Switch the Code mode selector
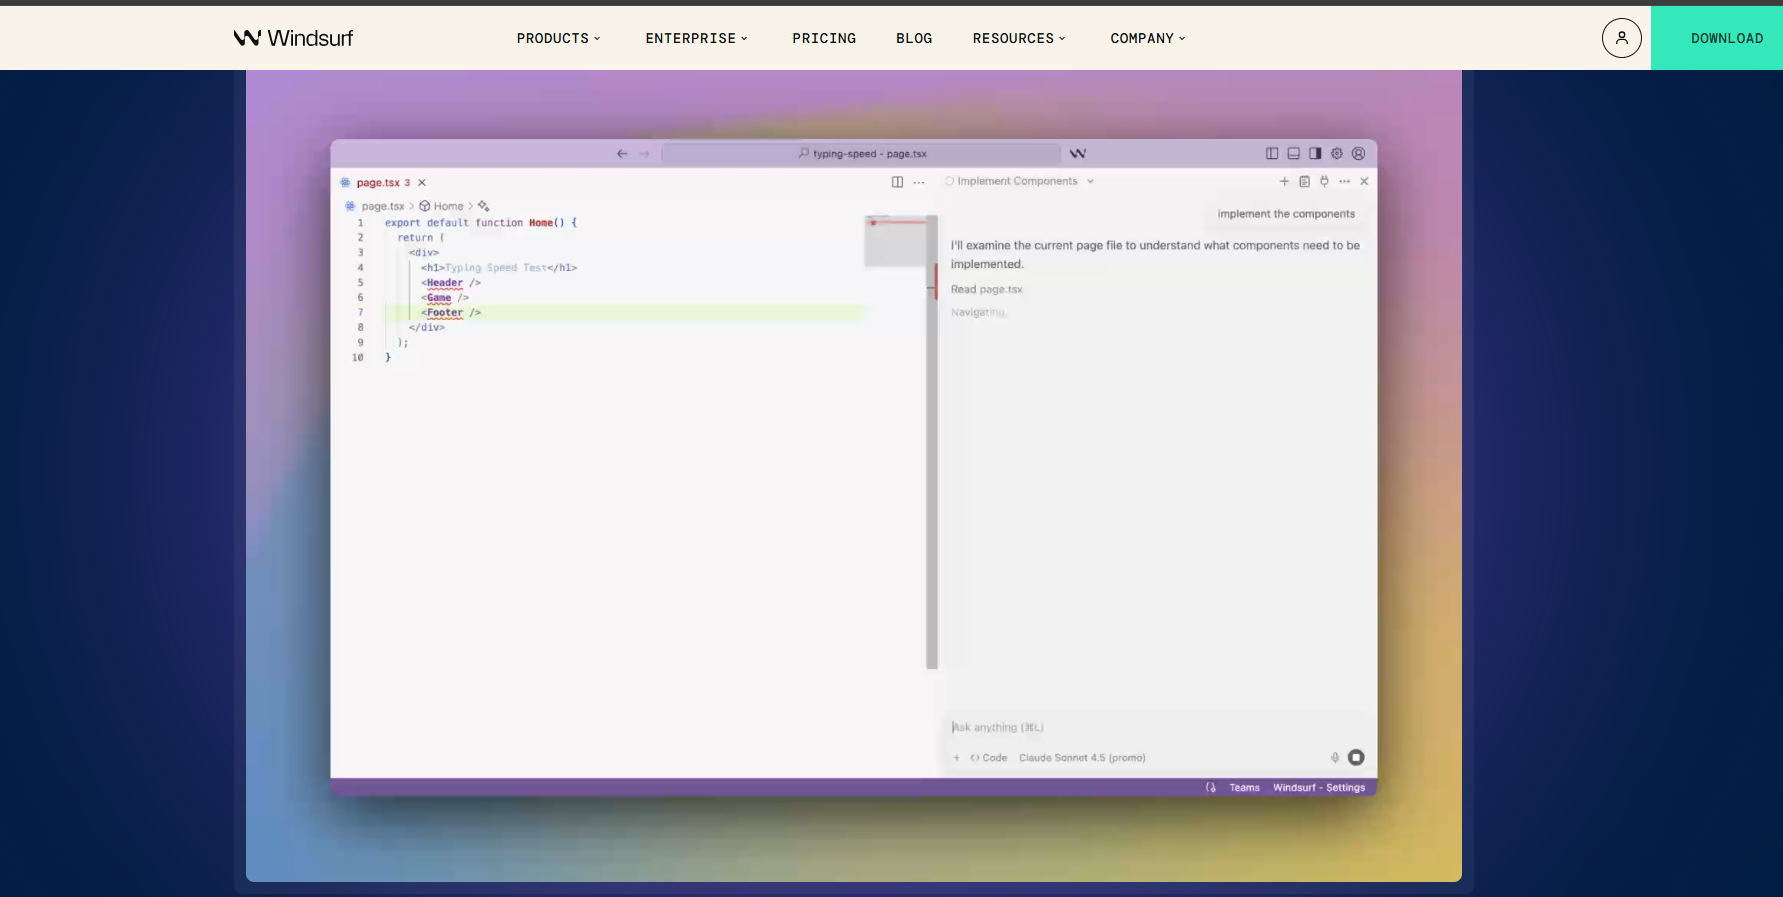The width and height of the screenshot is (1783, 897). (x=989, y=758)
